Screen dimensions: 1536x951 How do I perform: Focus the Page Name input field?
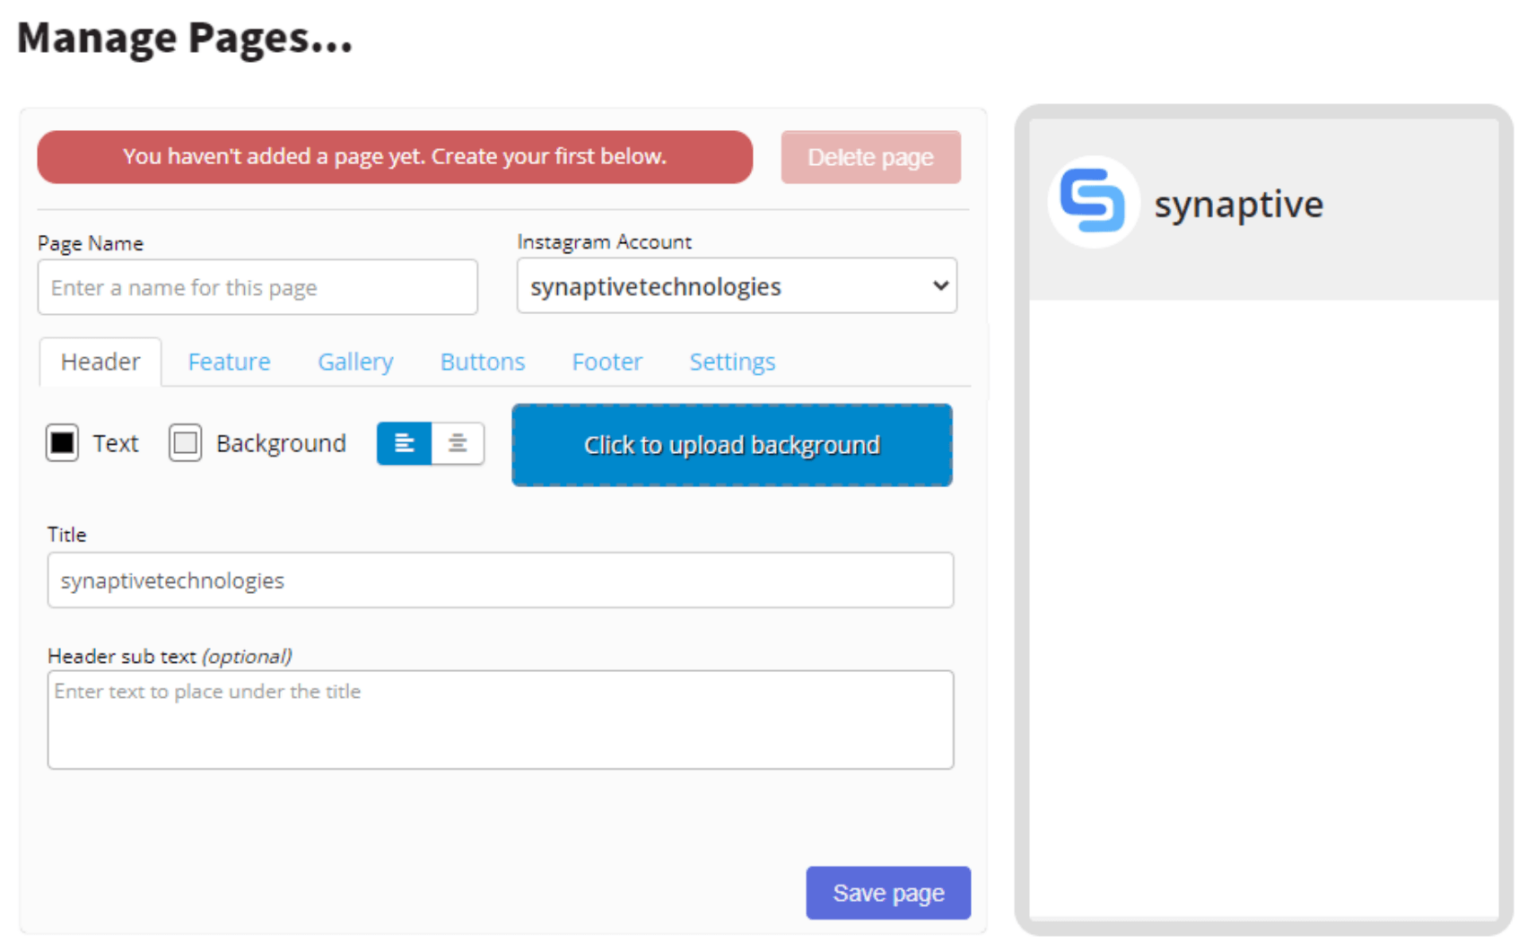(x=257, y=288)
